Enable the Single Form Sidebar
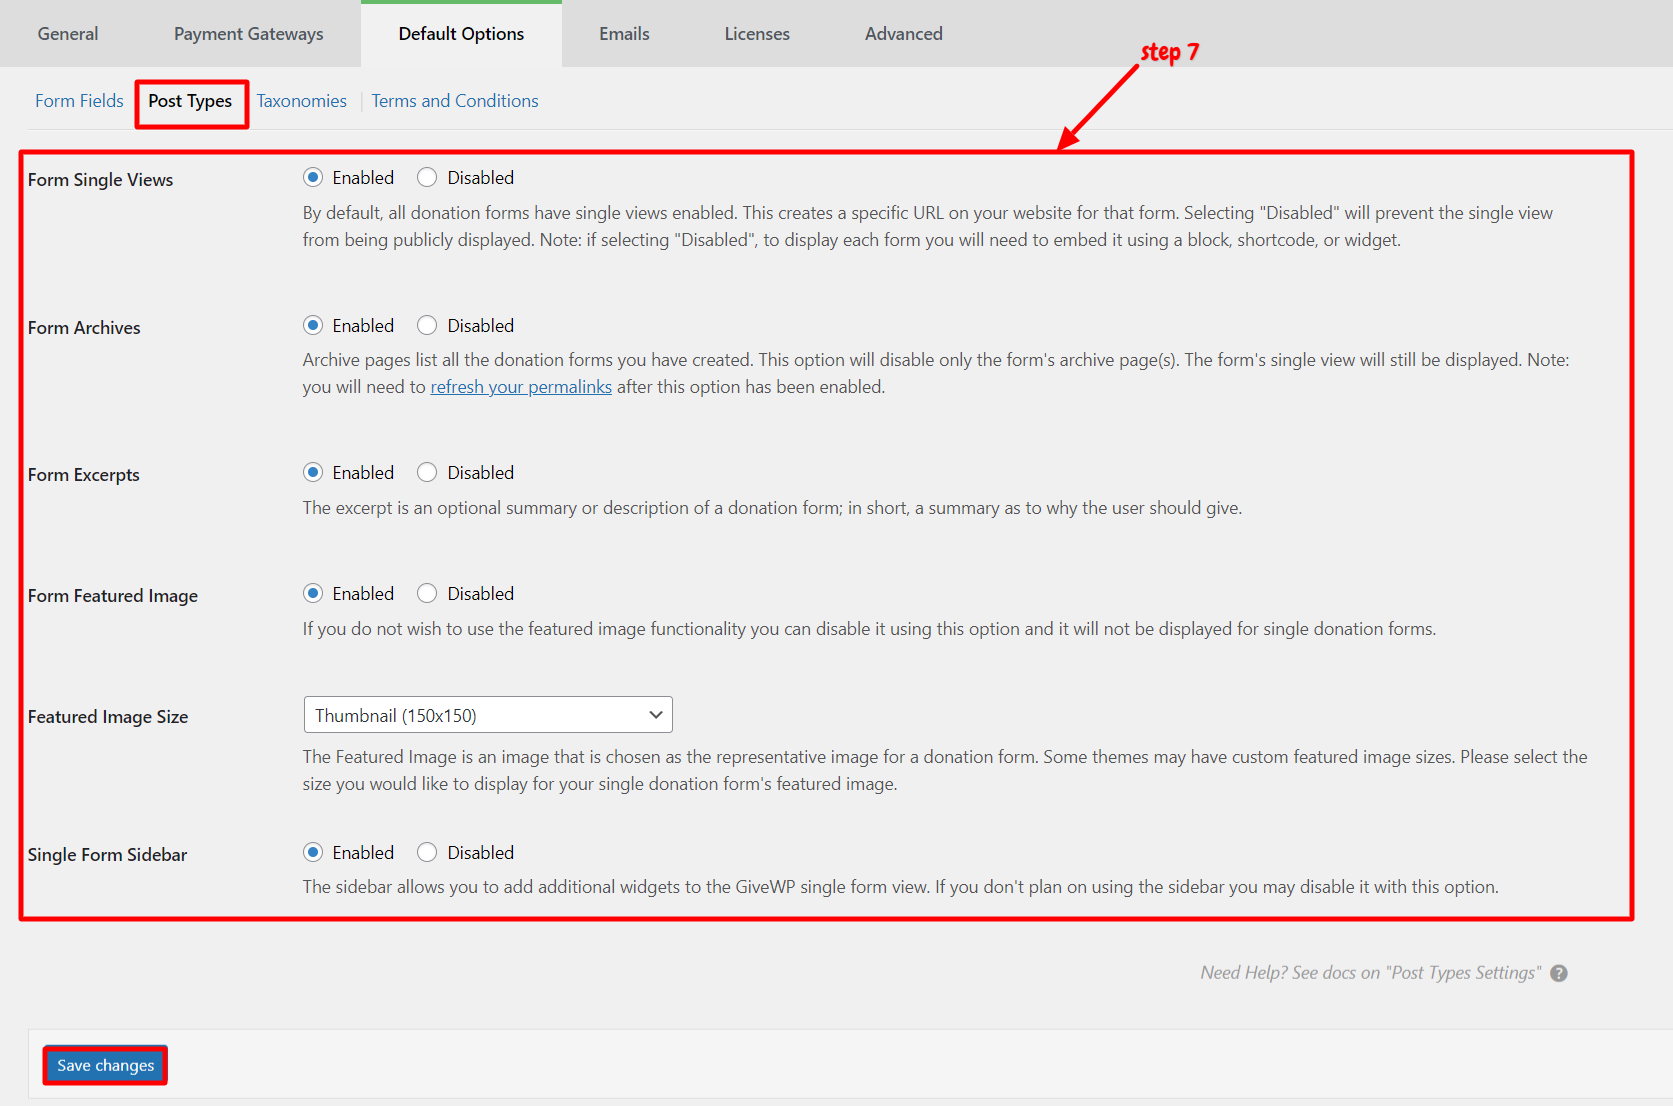 click(313, 853)
